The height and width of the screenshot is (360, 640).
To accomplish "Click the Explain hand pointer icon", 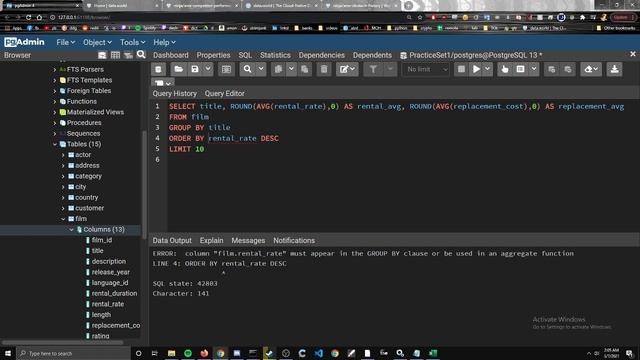I will [505, 69].
